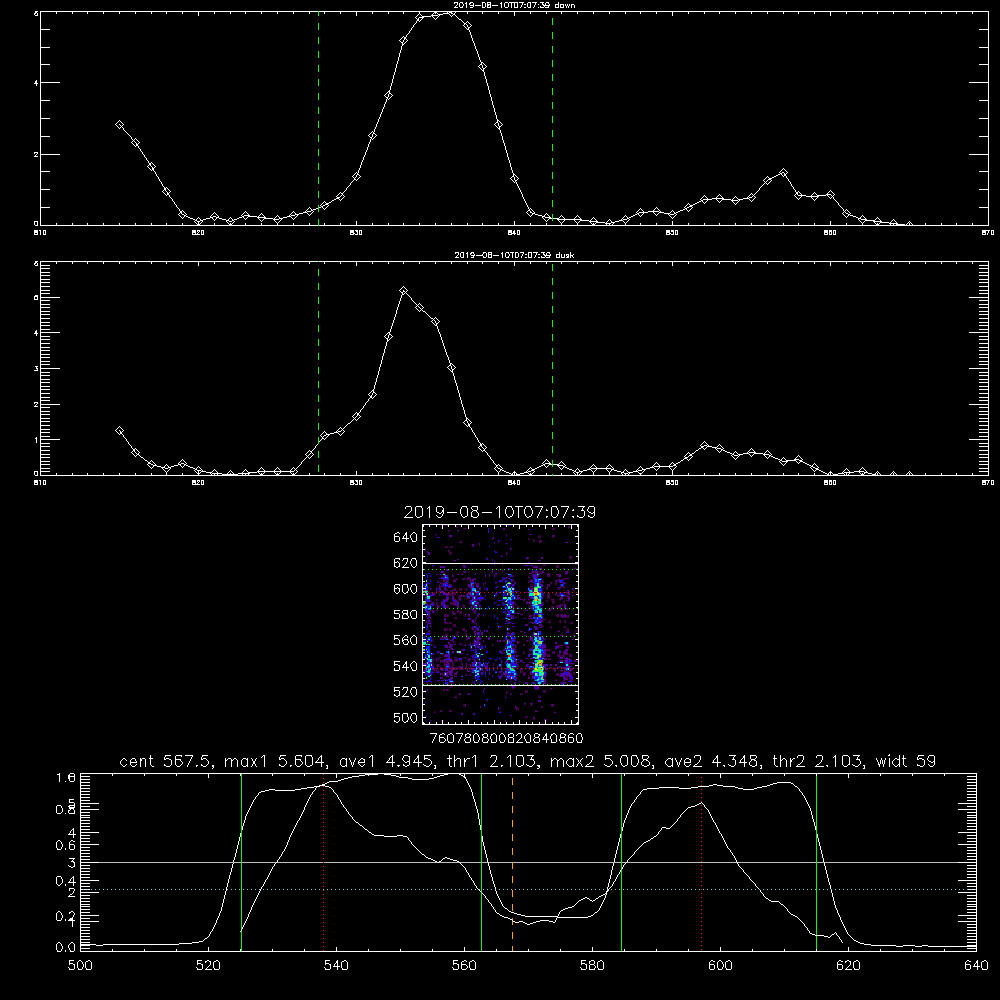The image size is (1000, 1000).
Task: Click the rightmost green solid line in the bottom plot
Action: click(816, 862)
